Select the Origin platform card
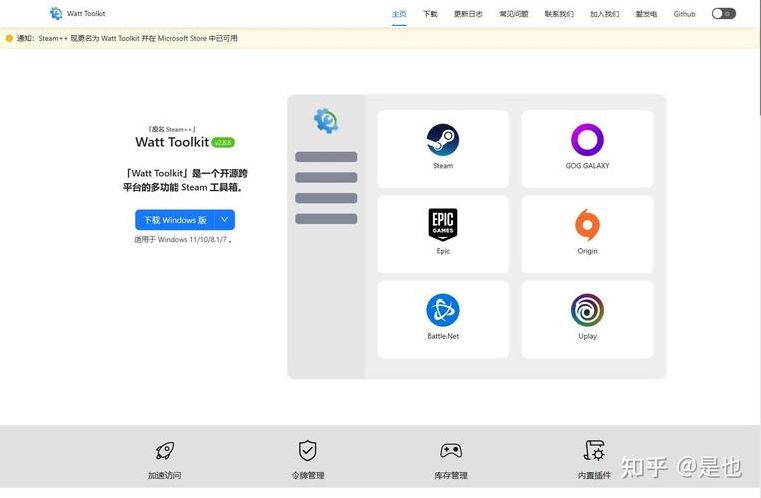Image resolution: width=761 pixels, height=498 pixels. (587, 234)
